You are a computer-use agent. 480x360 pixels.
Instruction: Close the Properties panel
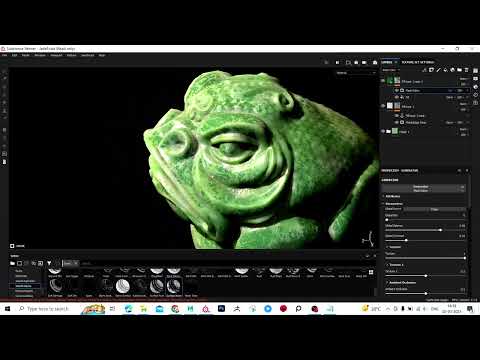click(467, 170)
